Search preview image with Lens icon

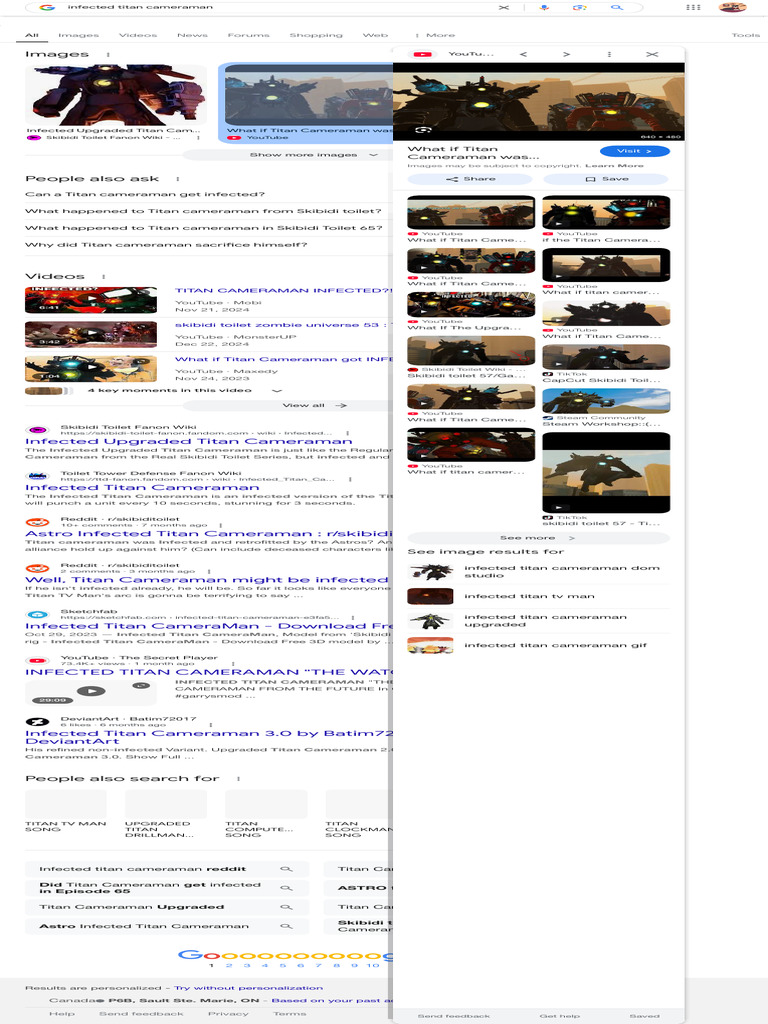pos(423,130)
